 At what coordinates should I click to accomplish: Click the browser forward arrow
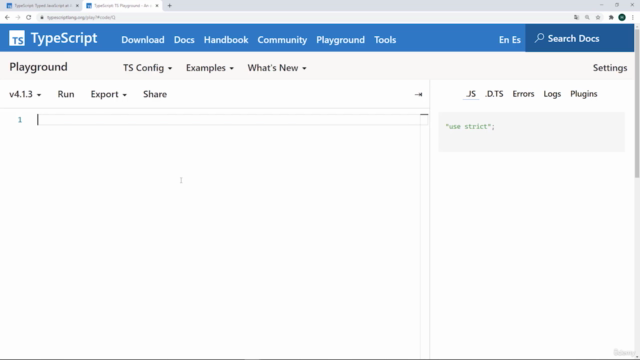click(18, 17)
